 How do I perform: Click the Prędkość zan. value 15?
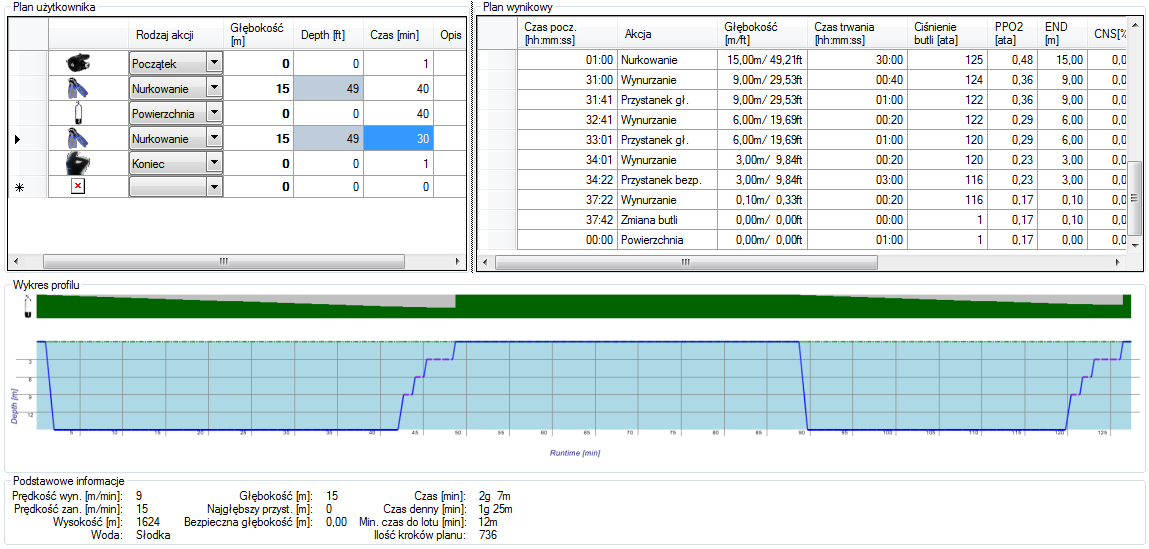coord(142,509)
